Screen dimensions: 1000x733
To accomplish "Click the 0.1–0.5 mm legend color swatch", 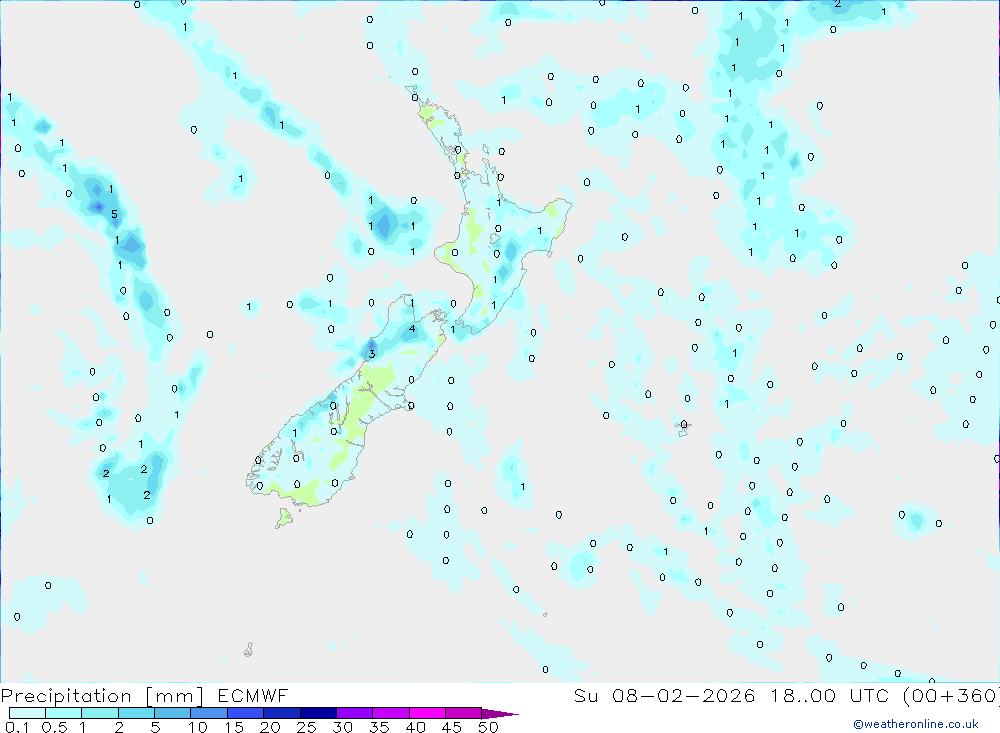I will (x=27, y=713).
